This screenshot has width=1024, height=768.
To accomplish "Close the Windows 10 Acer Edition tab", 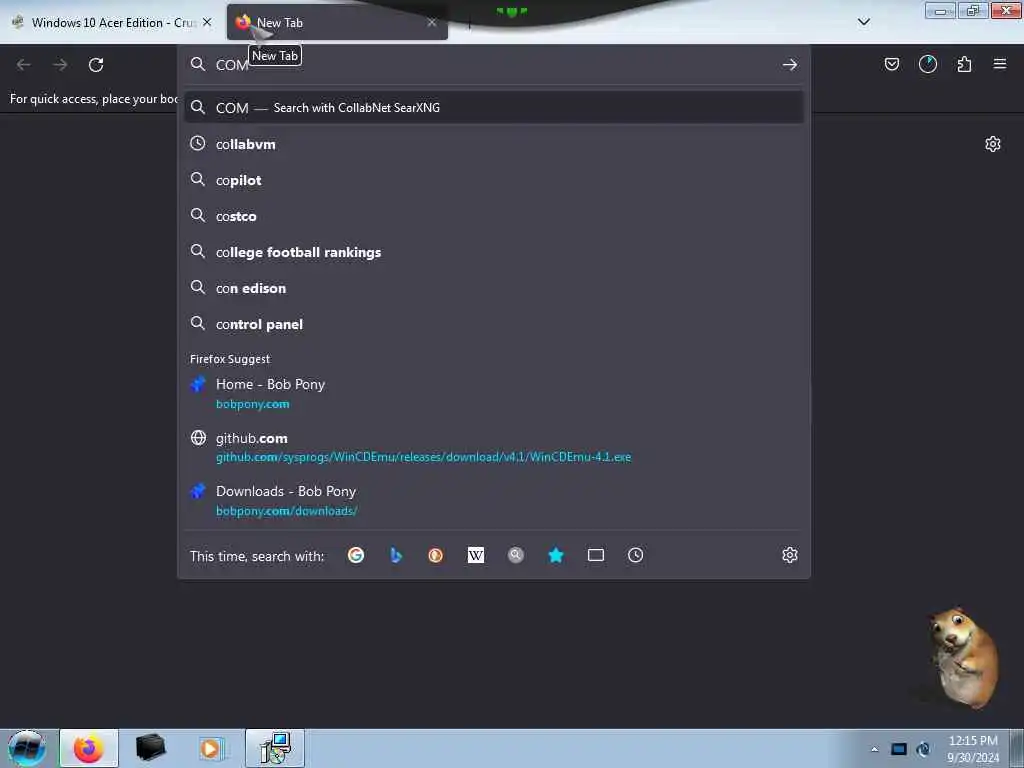I will [207, 22].
